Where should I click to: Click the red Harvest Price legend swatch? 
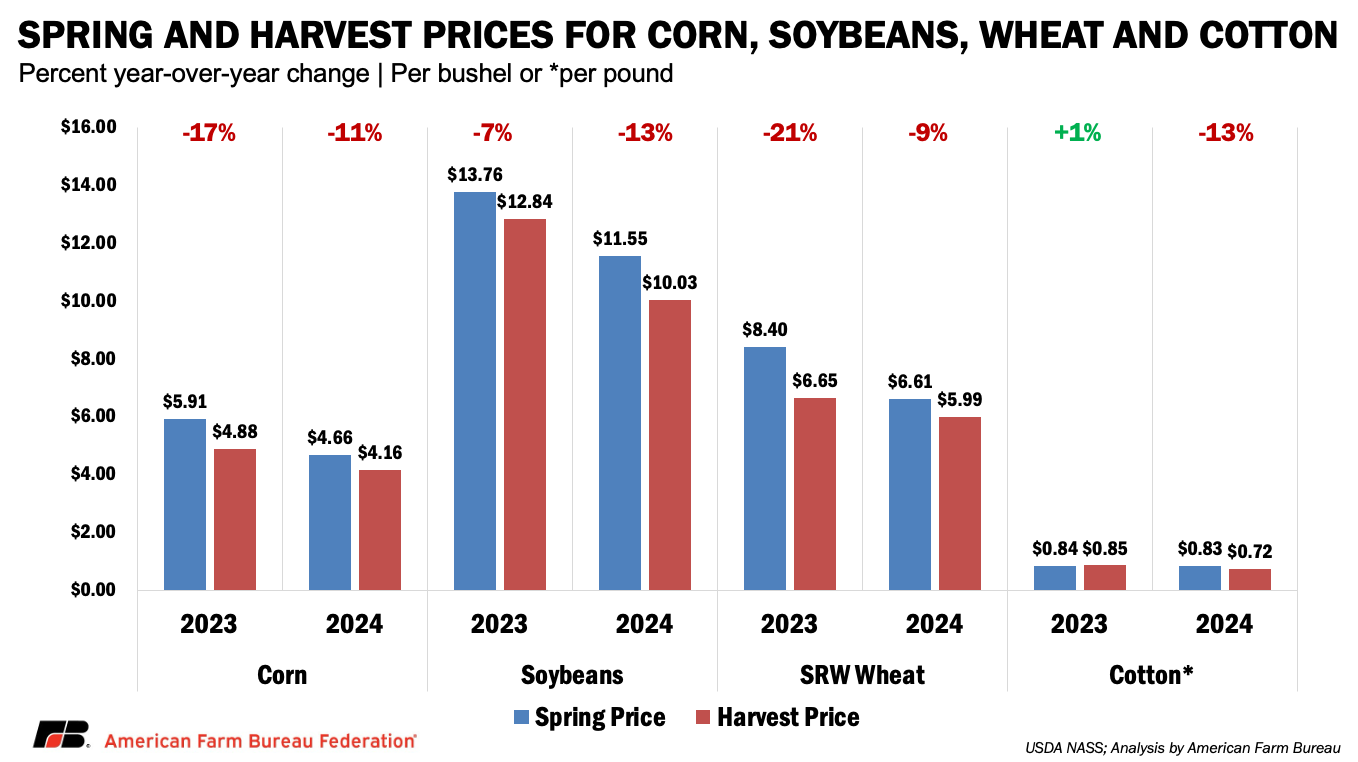pyautogui.click(x=703, y=717)
